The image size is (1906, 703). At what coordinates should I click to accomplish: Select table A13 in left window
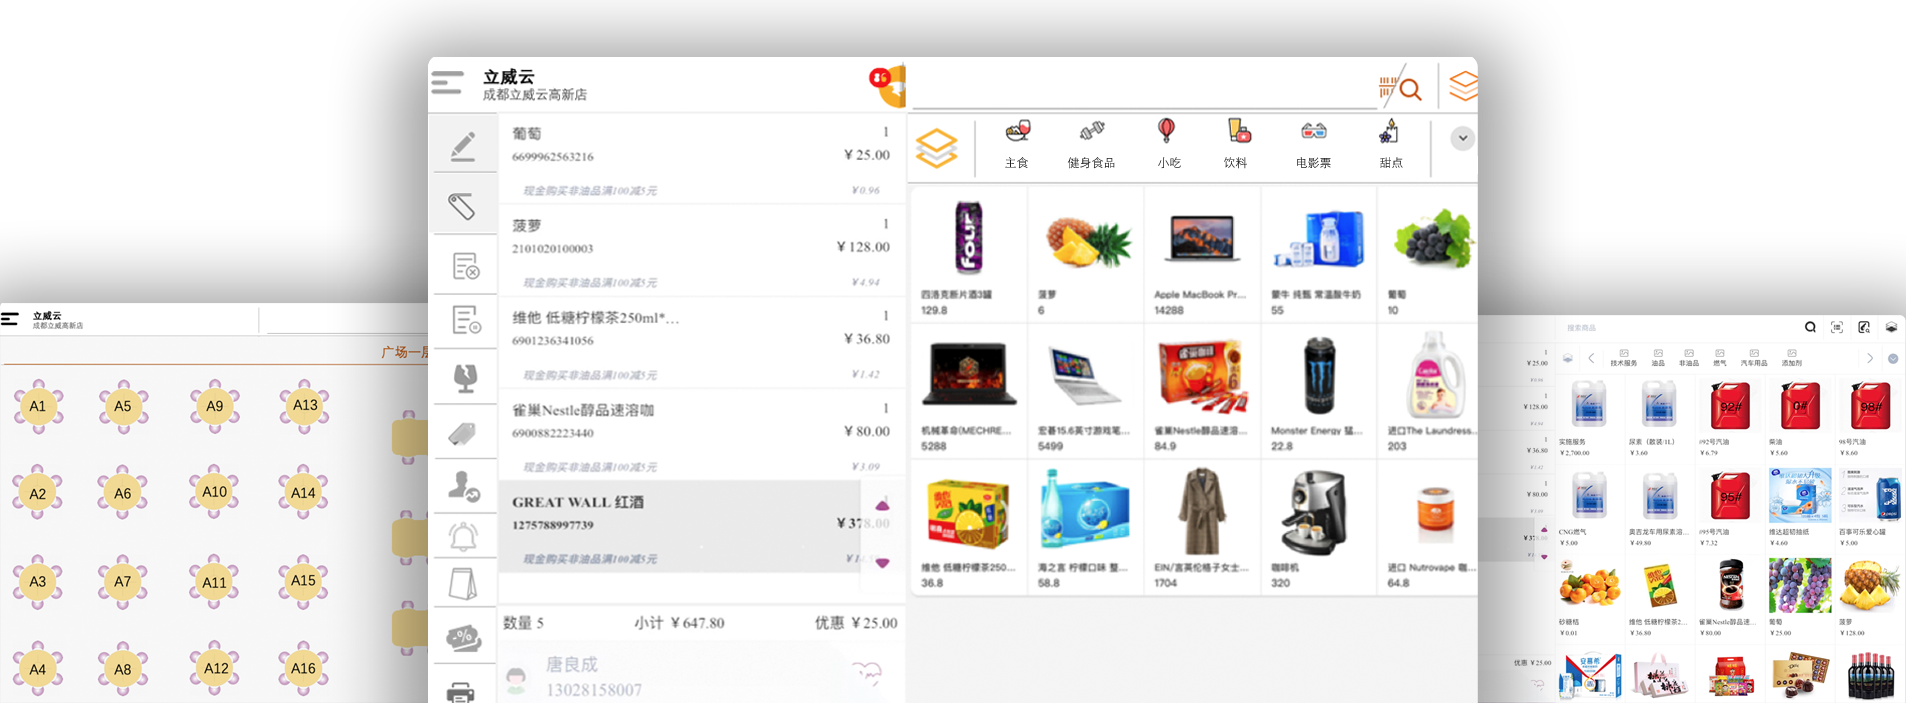[304, 405]
